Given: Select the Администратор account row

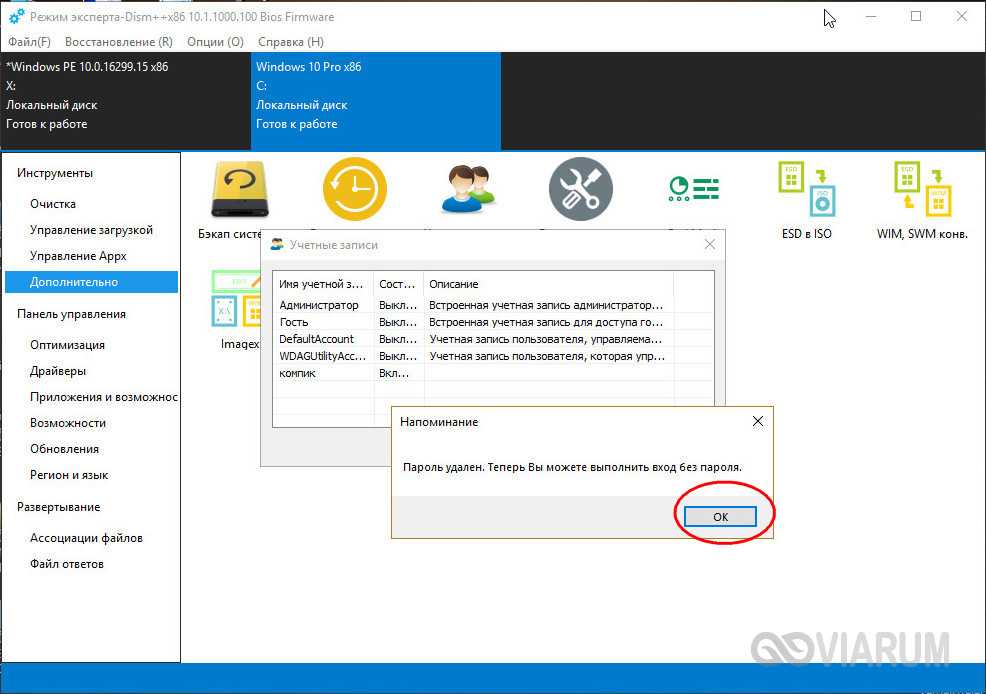Looking at the screenshot, I should coord(319,305).
